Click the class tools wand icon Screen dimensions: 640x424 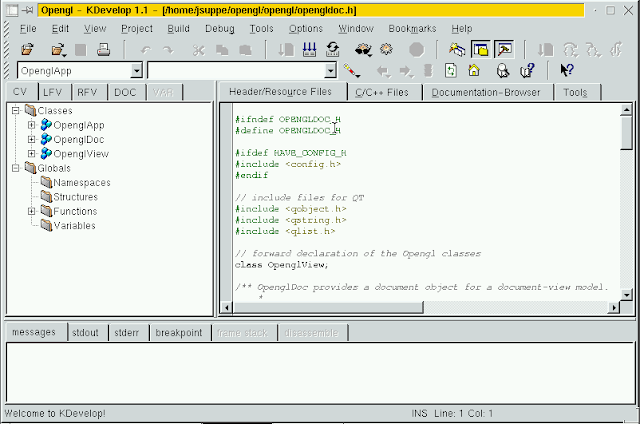351,71
